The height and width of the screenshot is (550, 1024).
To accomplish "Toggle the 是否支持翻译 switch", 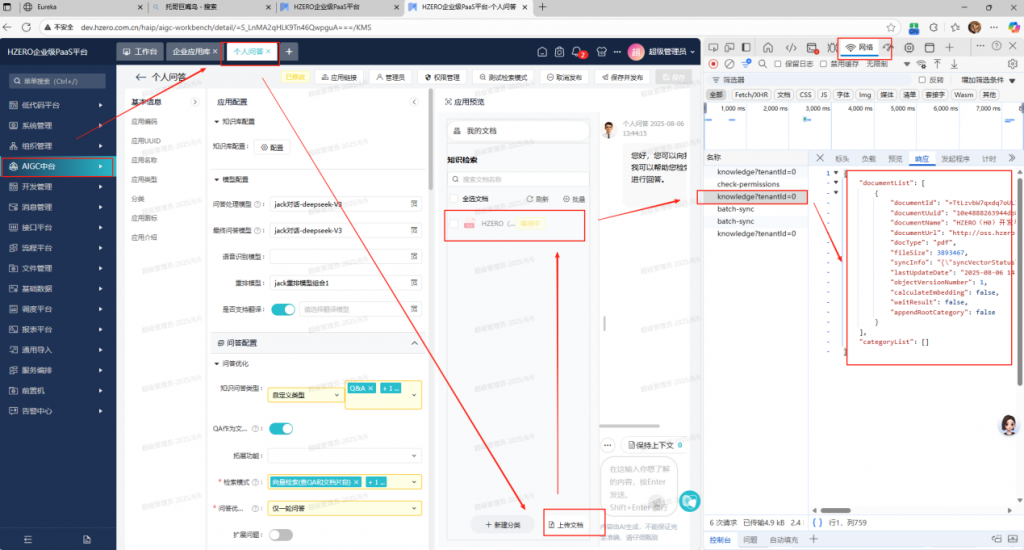I will 283,309.
